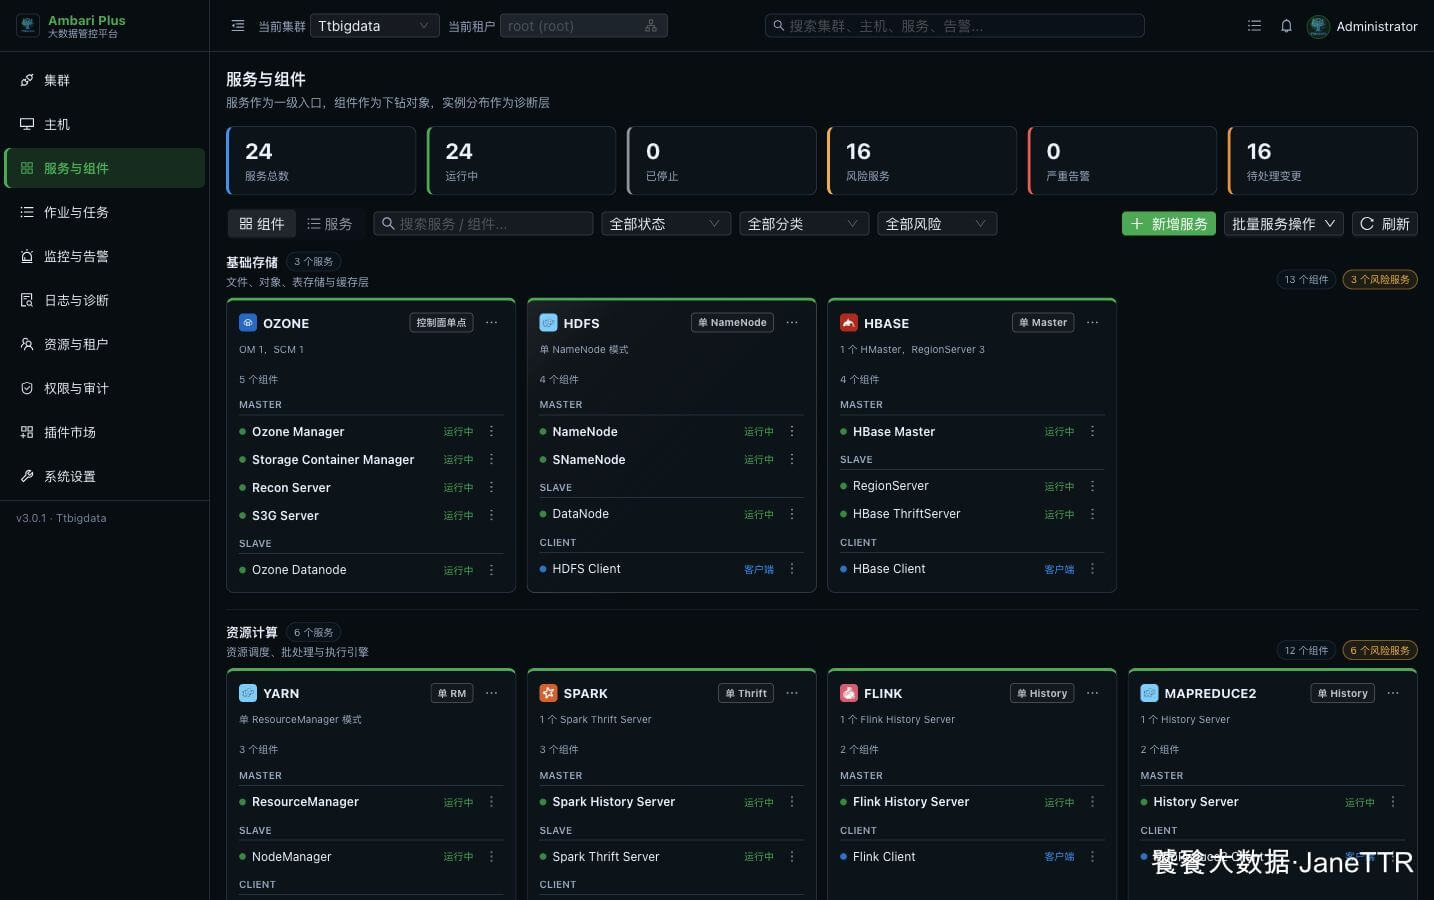The image size is (1434, 900).
Task: Open the notifications bell icon
Action: pos(1286,26)
